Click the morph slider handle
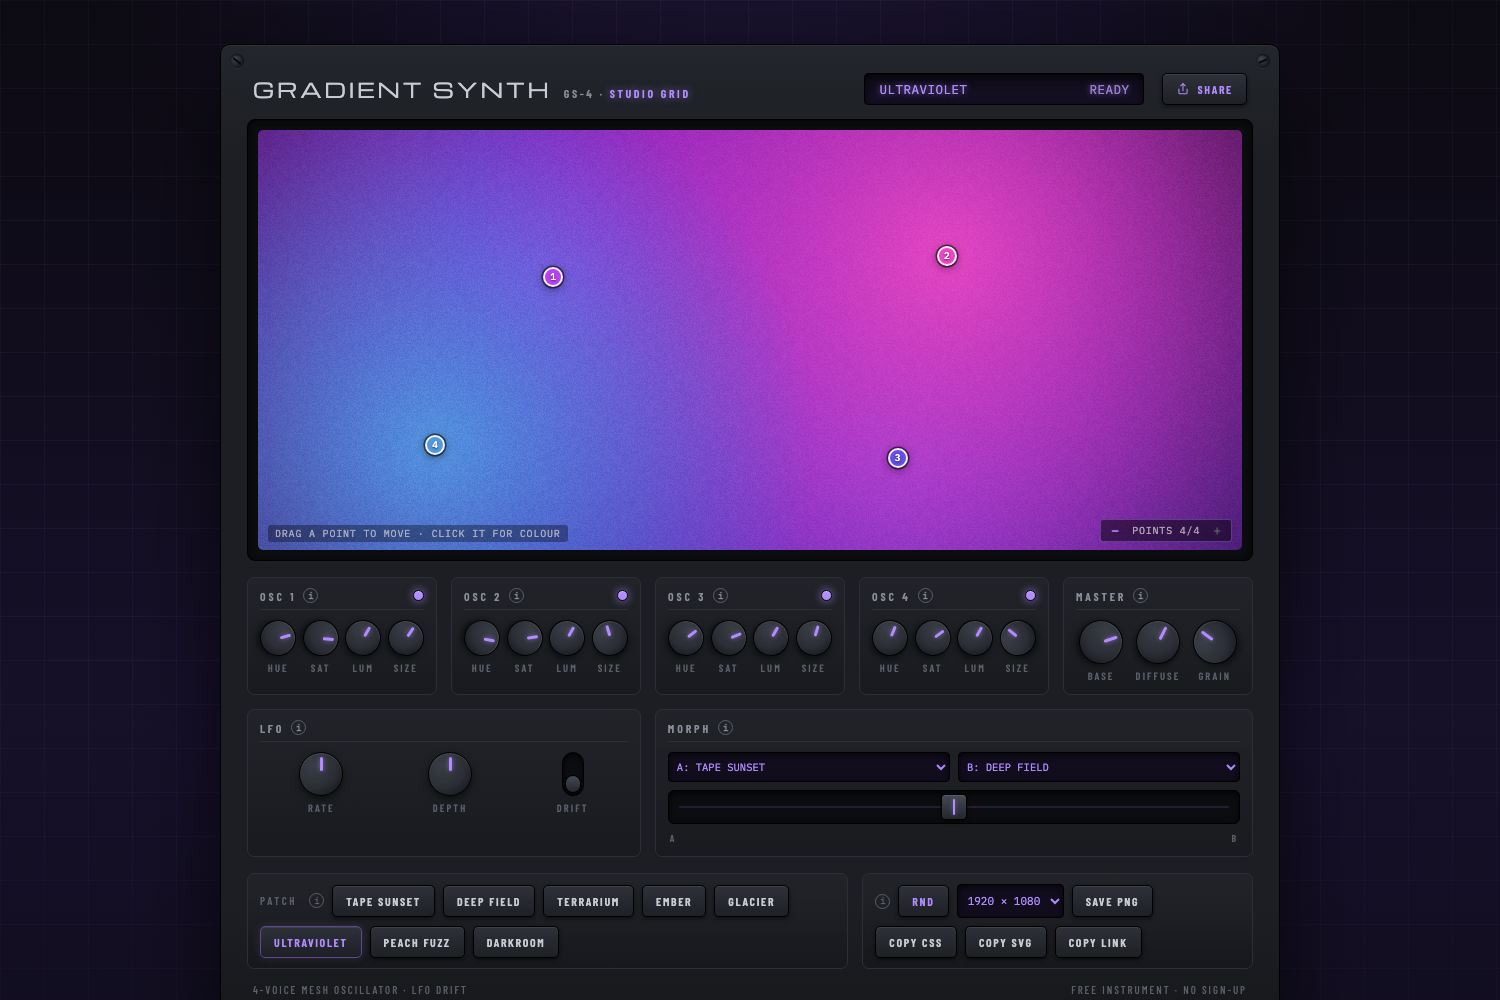 (954, 807)
